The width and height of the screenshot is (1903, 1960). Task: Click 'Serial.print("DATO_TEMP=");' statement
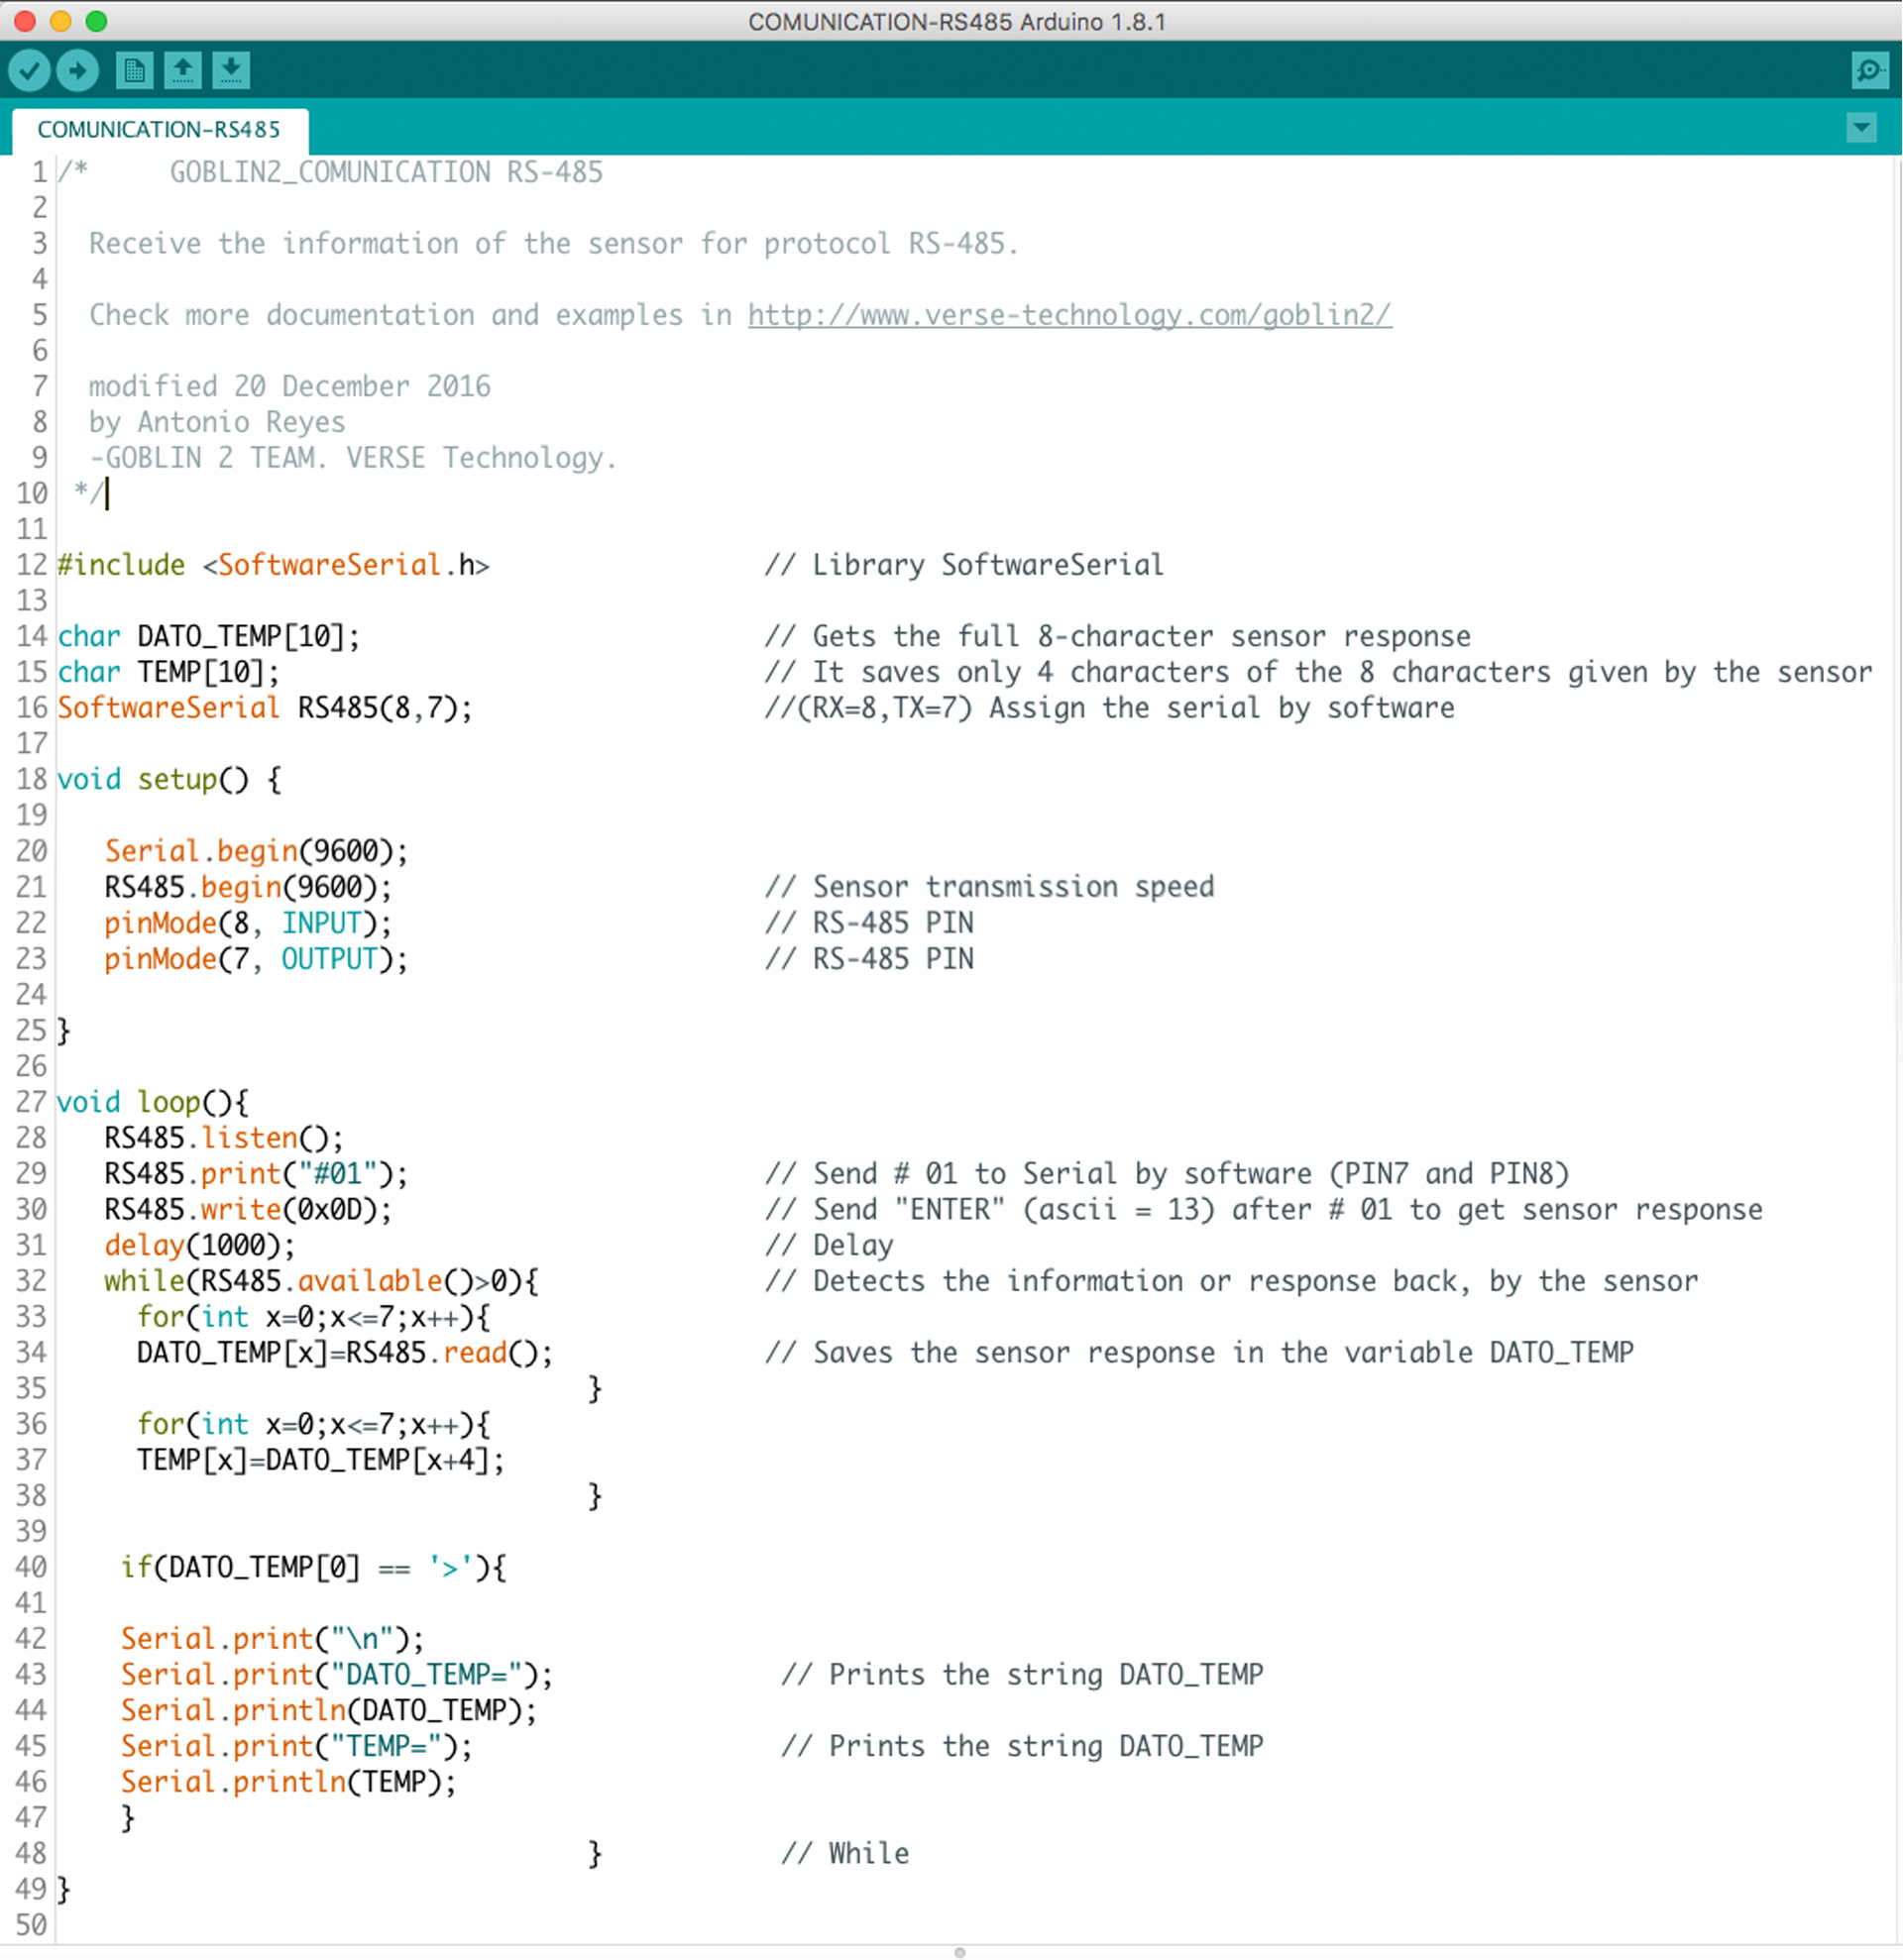click(337, 1675)
